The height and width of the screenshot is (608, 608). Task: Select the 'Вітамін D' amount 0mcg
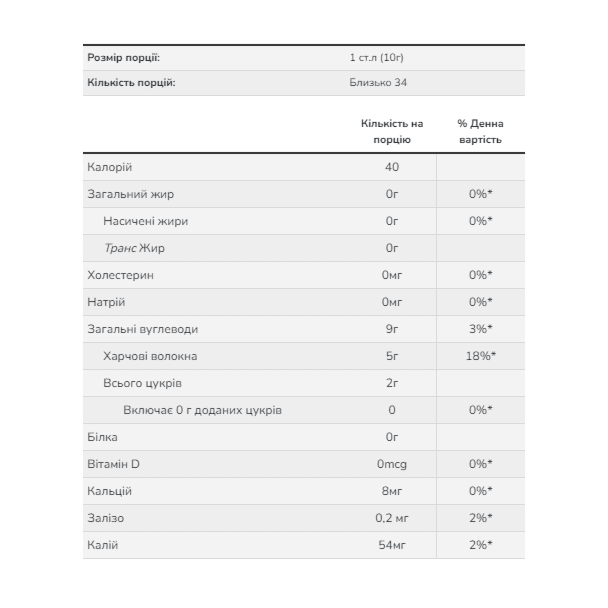(x=392, y=464)
